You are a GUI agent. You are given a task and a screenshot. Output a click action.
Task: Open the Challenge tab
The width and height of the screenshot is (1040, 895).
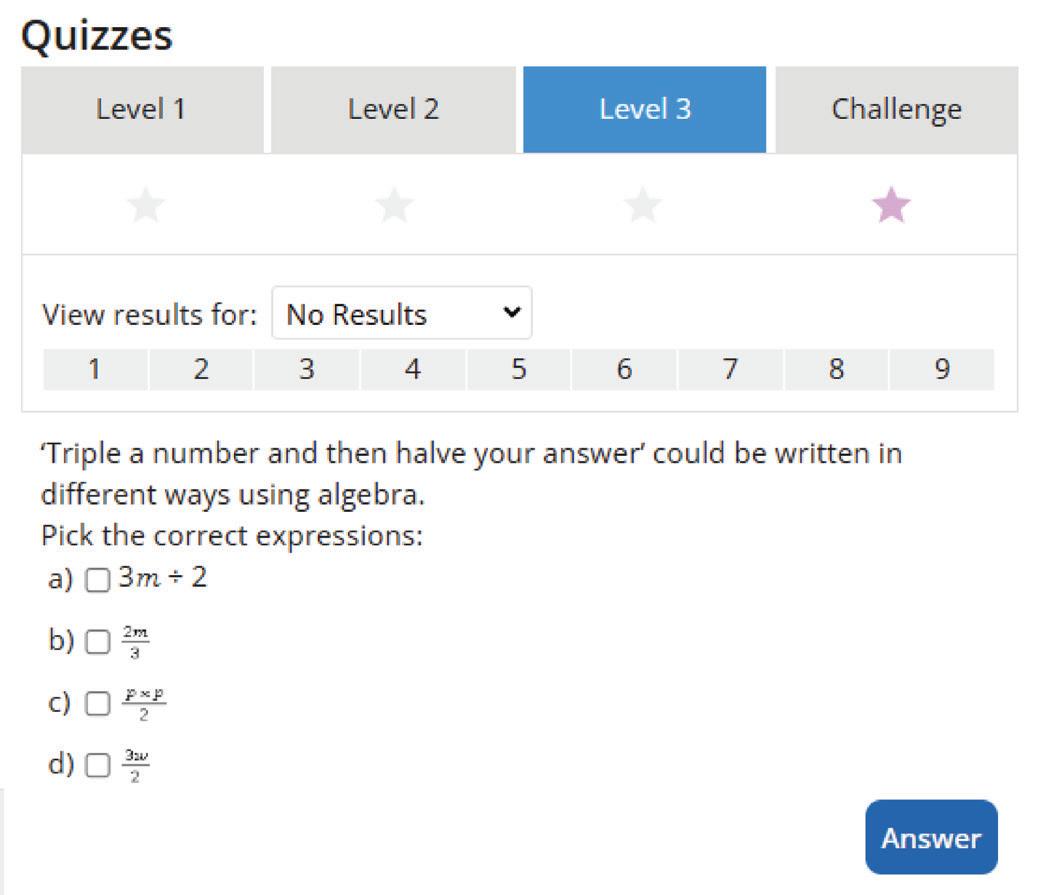click(x=896, y=110)
